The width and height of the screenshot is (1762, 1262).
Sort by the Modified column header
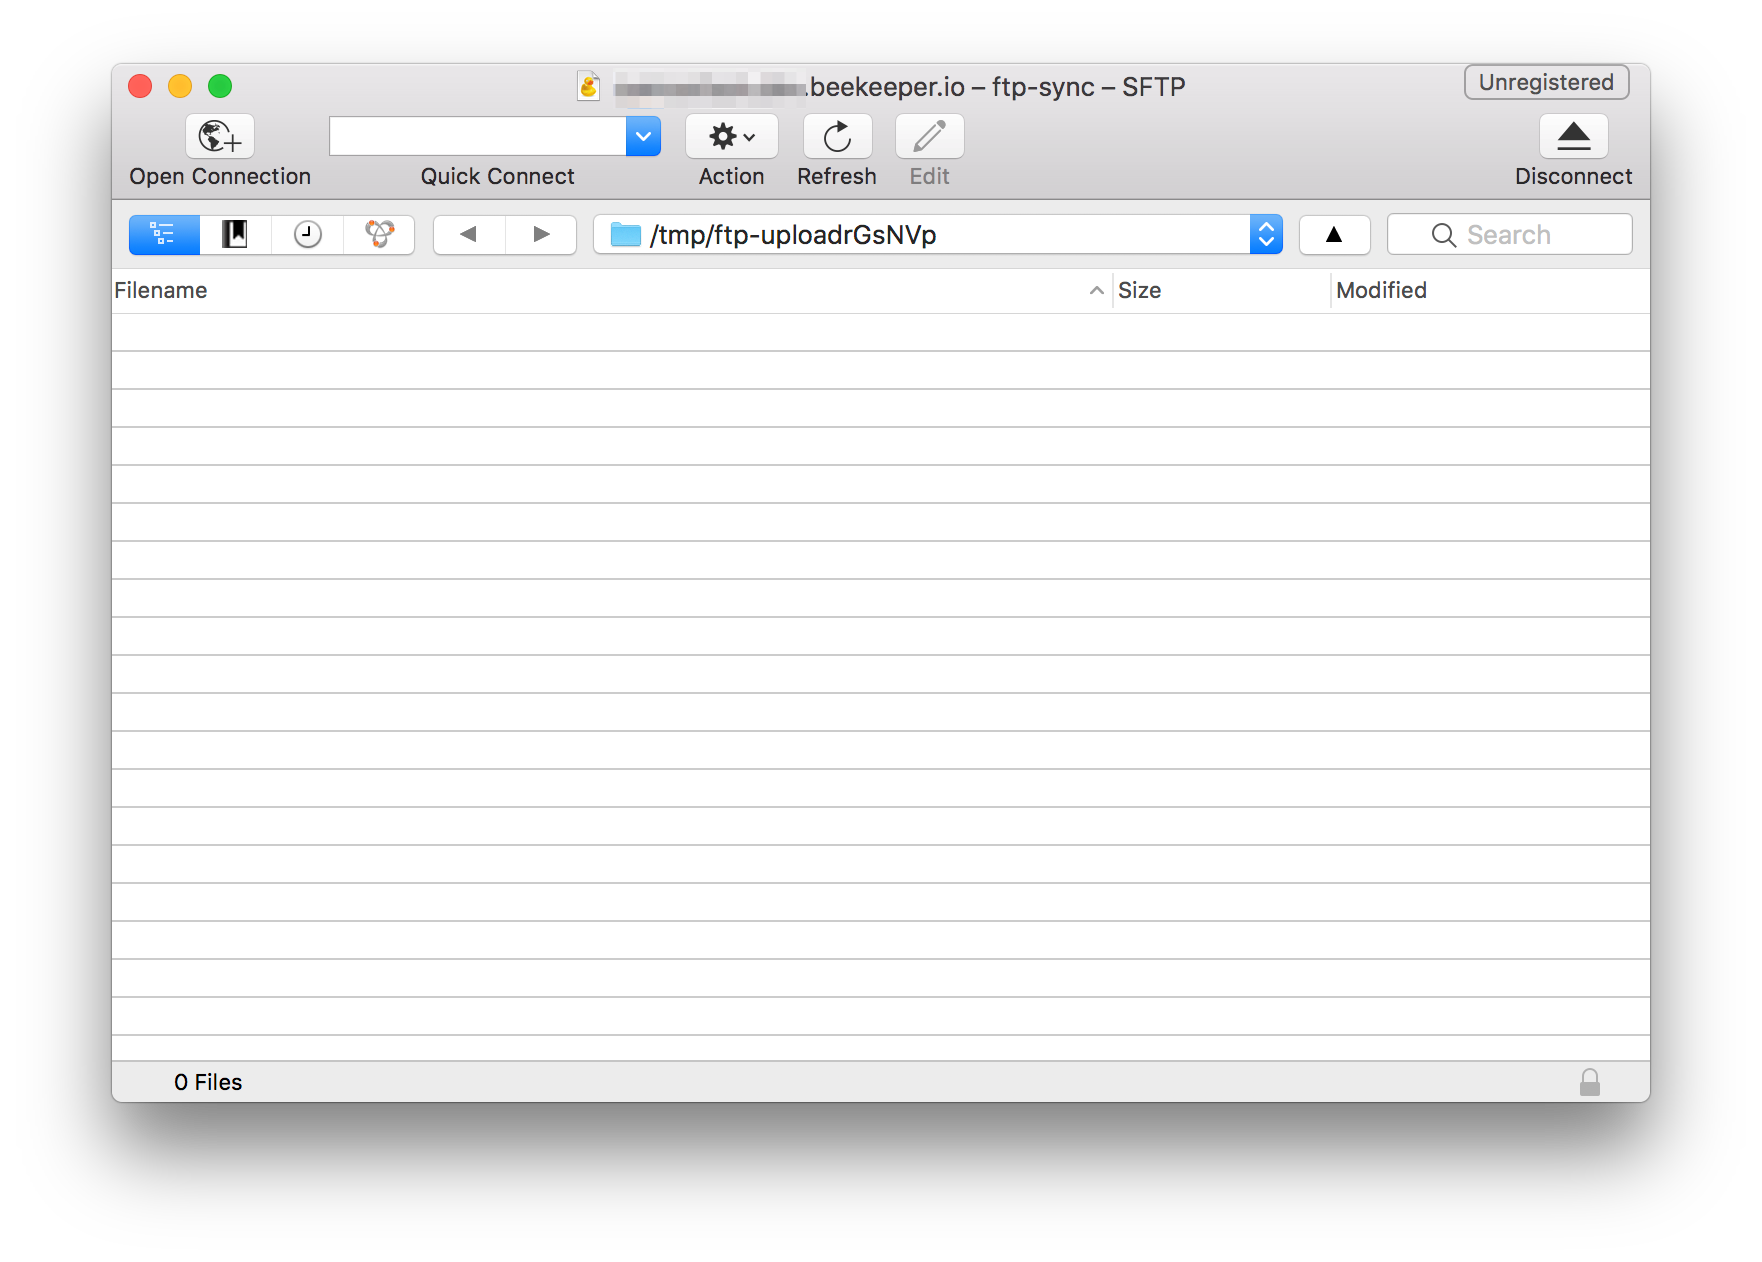1490,290
